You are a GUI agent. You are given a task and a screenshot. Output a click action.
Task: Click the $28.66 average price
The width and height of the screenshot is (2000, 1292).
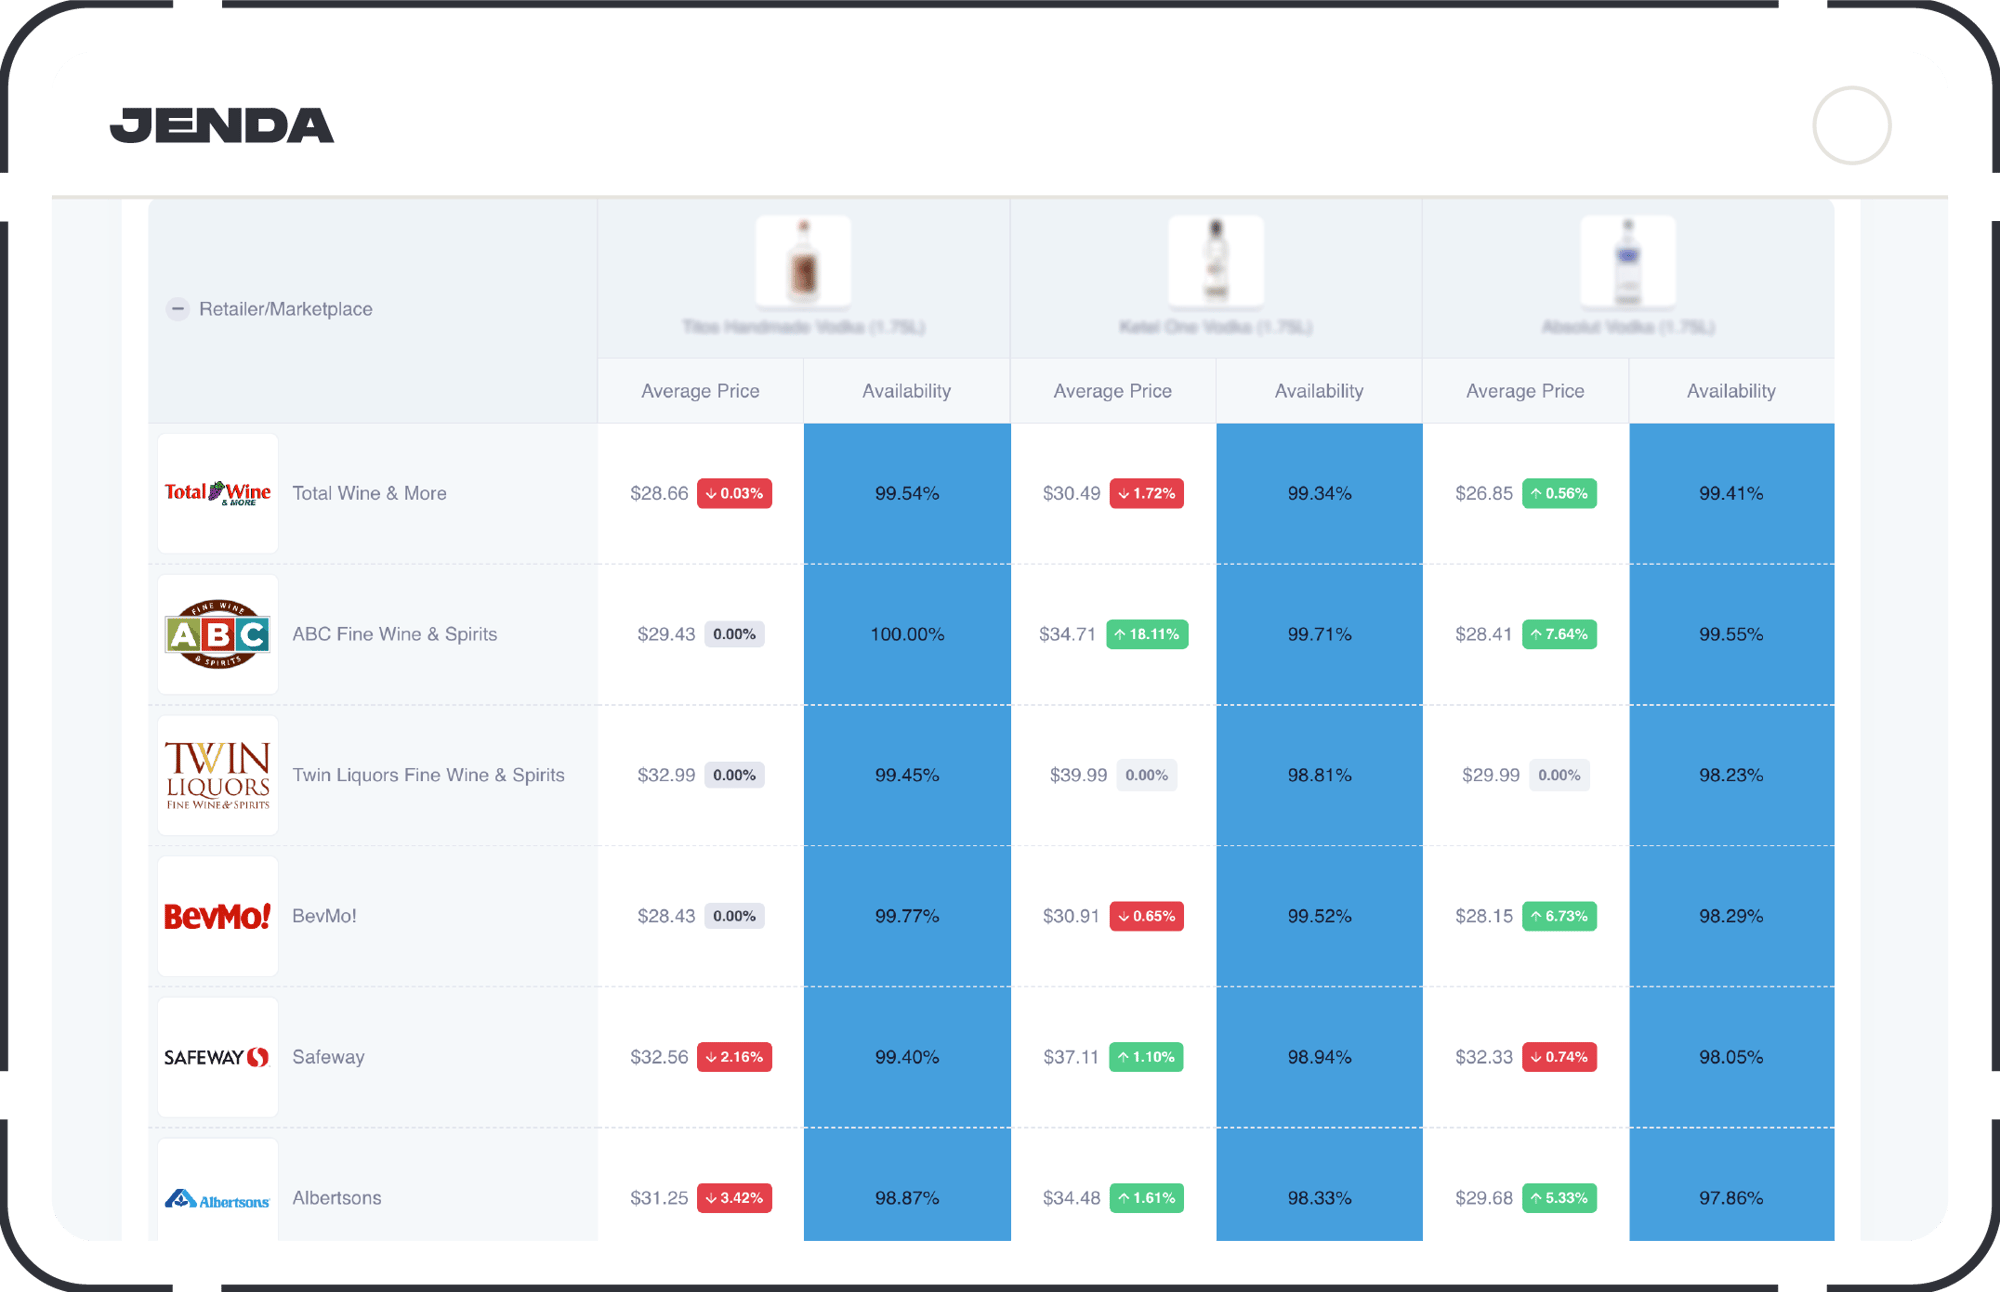click(659, 493)
